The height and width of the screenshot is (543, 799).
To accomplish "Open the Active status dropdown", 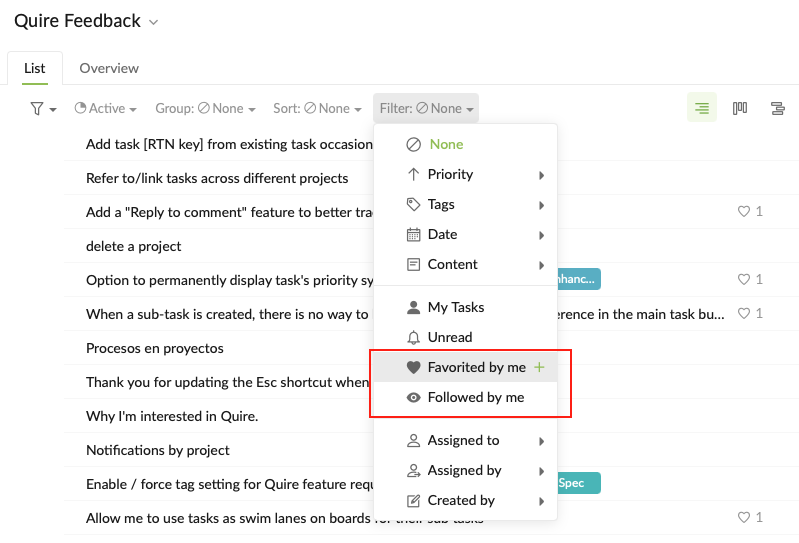I will coord(105,108).
